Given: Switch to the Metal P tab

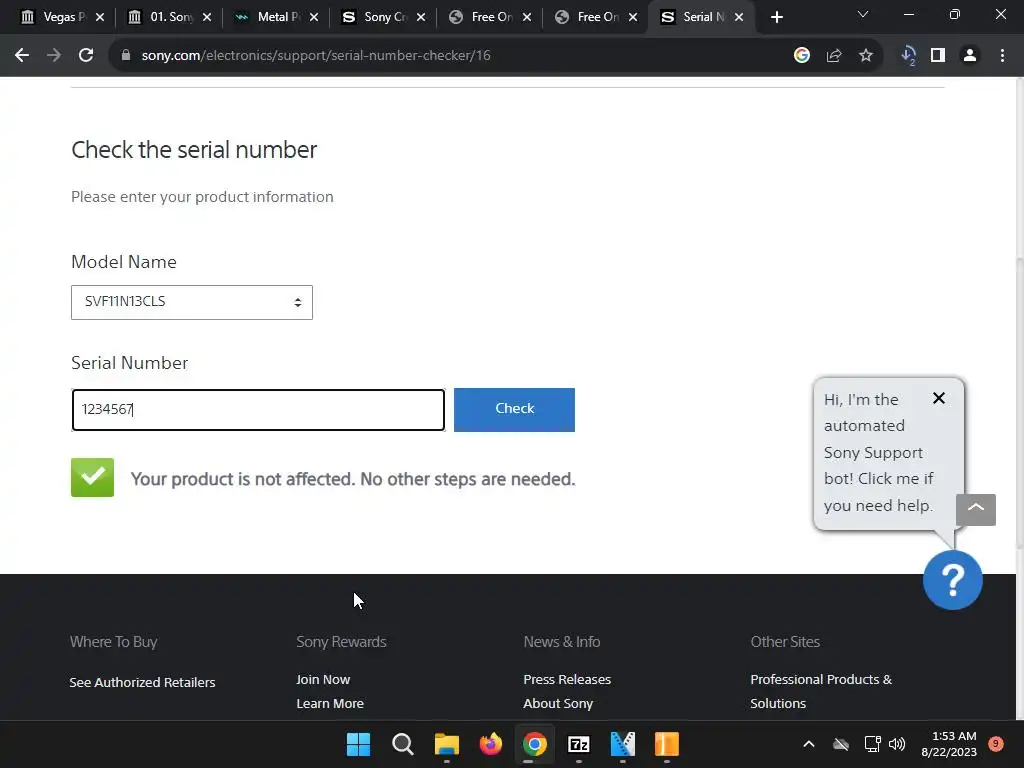Looking at the screenshot, I should coord(268,17).
